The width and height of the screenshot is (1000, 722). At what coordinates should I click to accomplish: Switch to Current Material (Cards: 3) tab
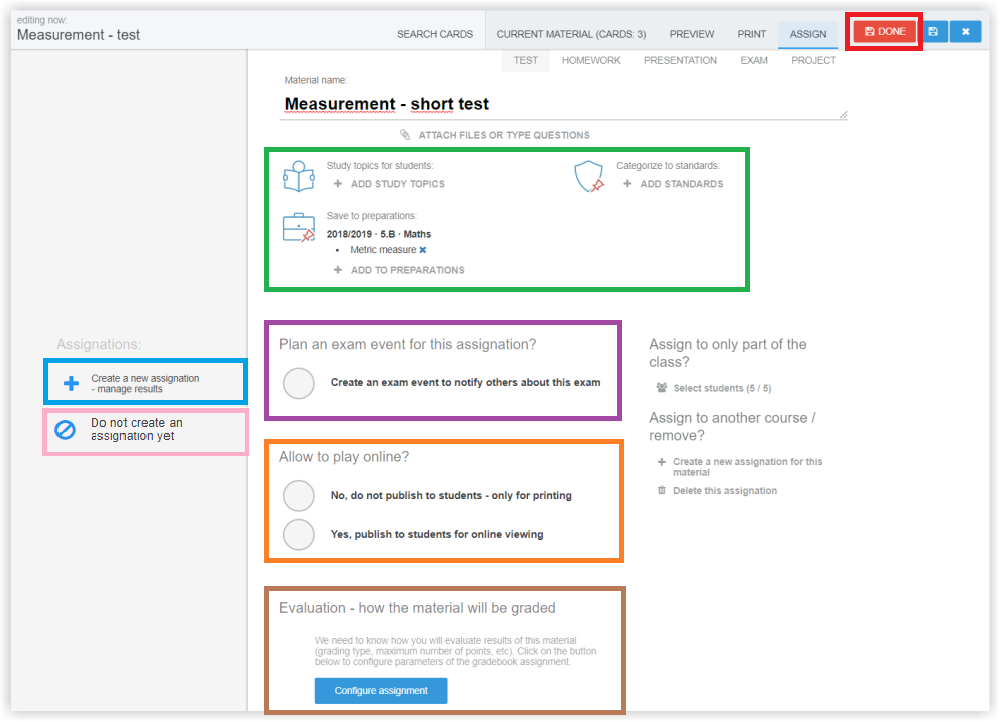pyautogui.click(x=571, y=34)
